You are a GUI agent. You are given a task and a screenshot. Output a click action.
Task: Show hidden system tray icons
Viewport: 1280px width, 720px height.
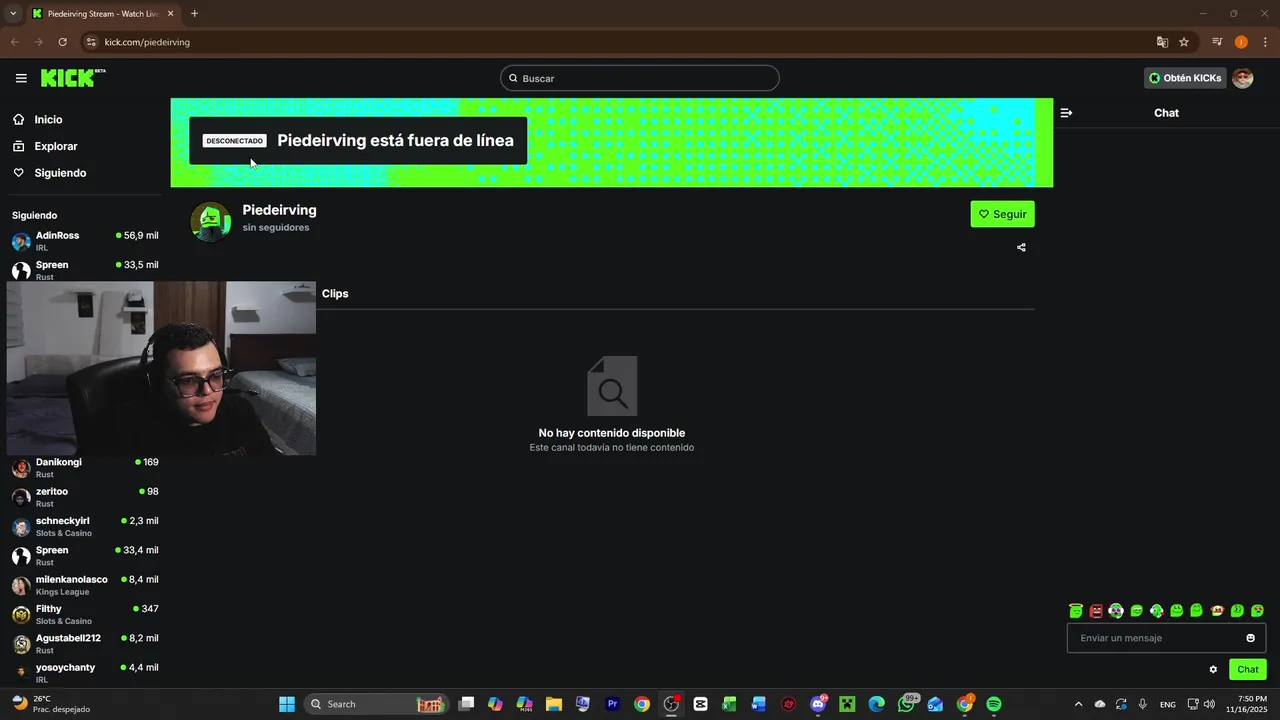point(1078,704)
